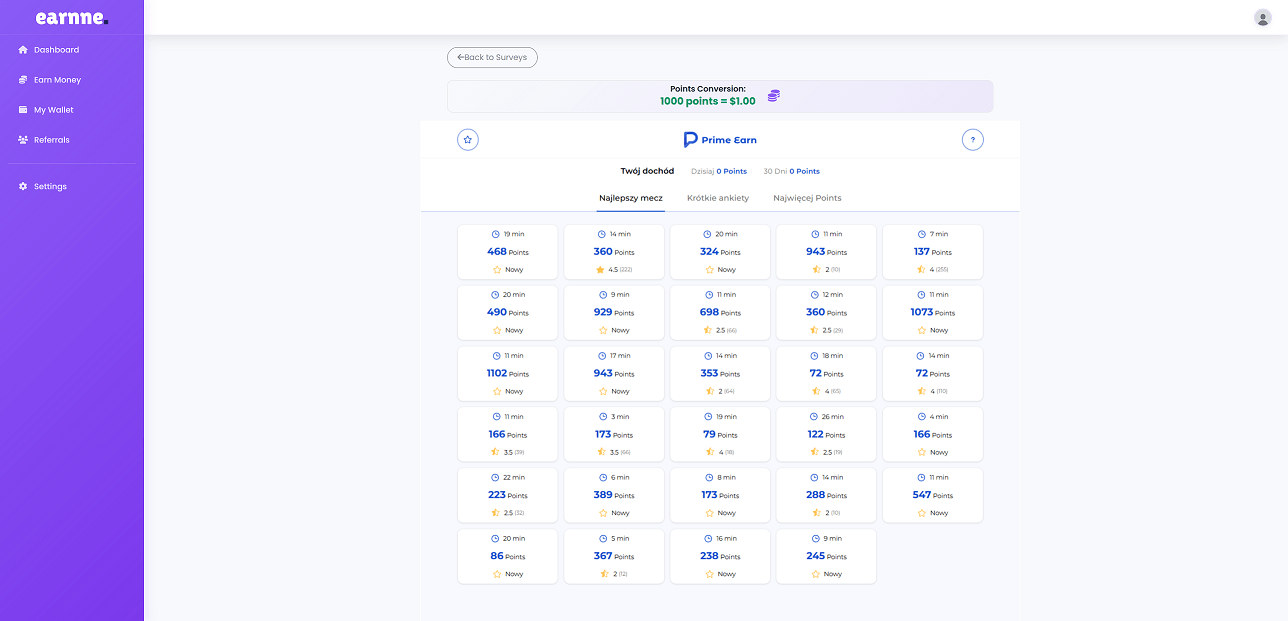
Task: Open the user profile avatar
Action: (x=1262, y=17)
